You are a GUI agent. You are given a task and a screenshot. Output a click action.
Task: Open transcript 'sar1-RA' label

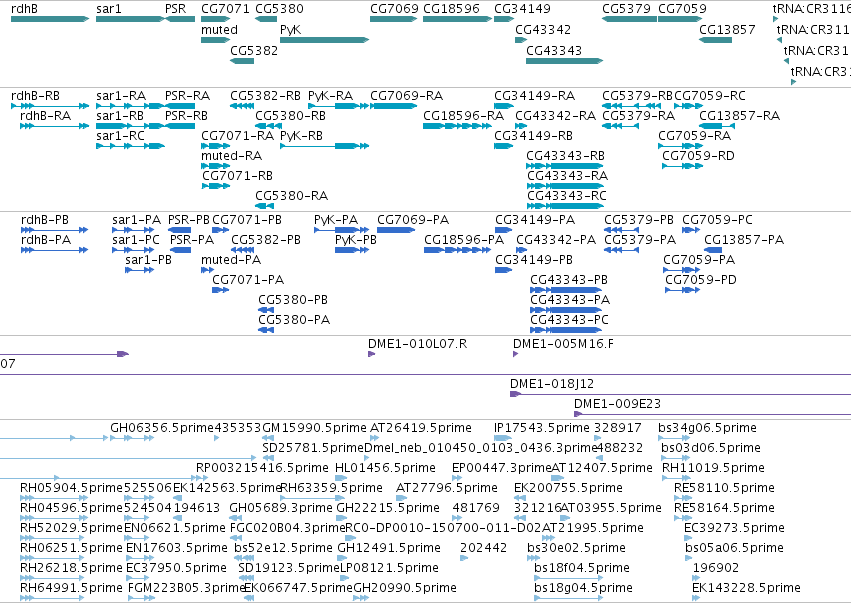click(121, 96)
